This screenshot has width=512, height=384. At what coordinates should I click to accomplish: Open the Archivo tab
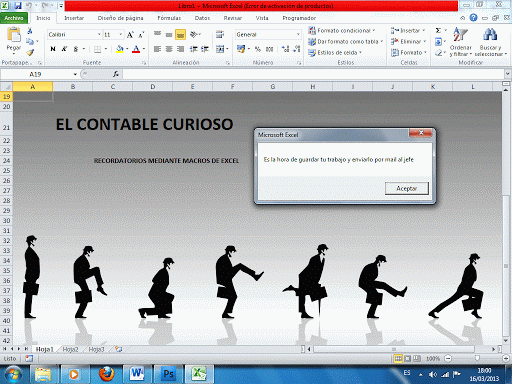(x=14, y=18)
